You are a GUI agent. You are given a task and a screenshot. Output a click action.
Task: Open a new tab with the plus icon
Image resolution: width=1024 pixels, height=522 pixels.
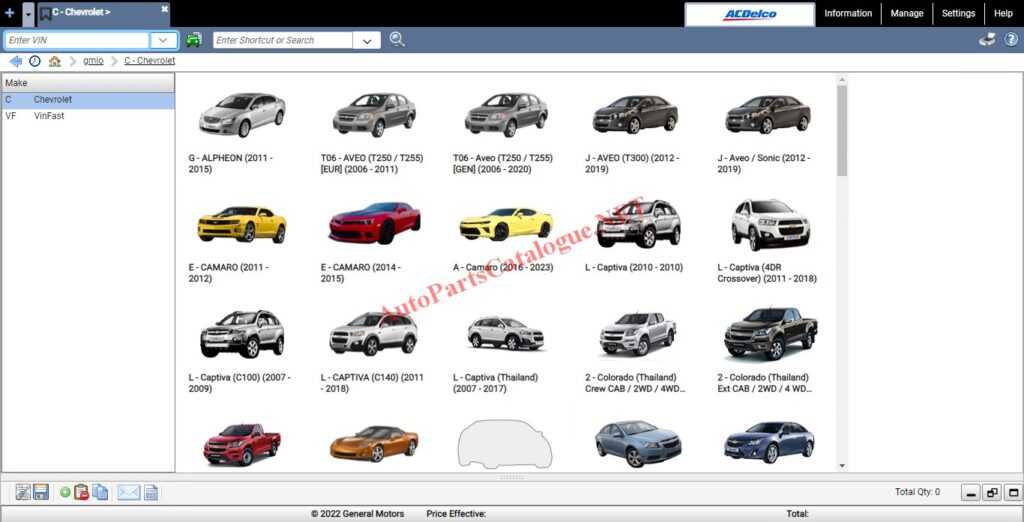pyautogui.click(x=9, y=12)
